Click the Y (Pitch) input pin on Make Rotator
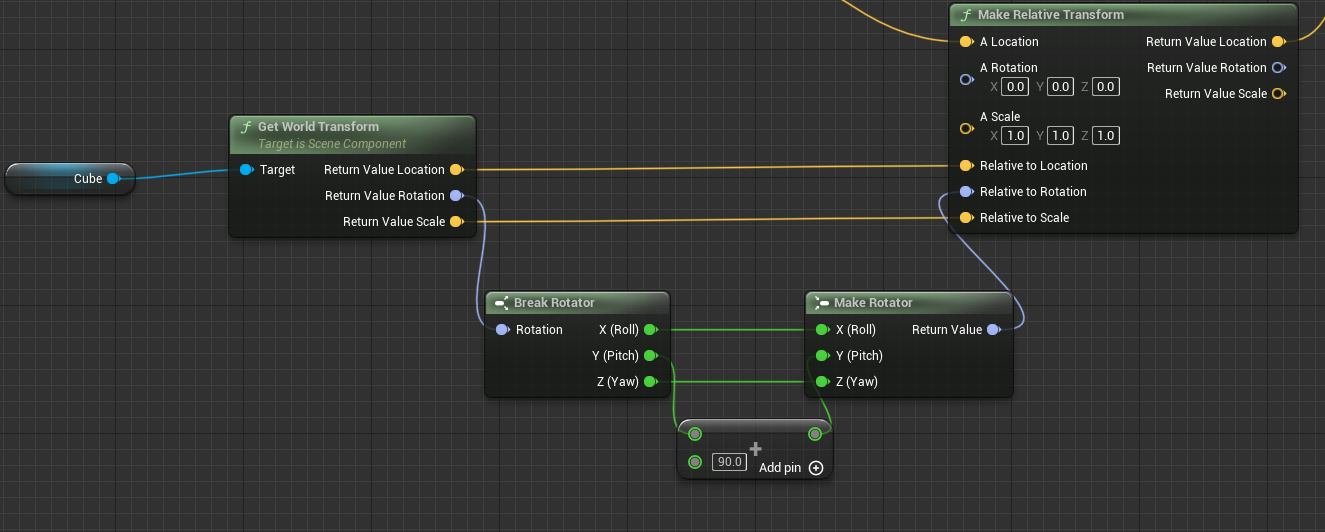 823,356
